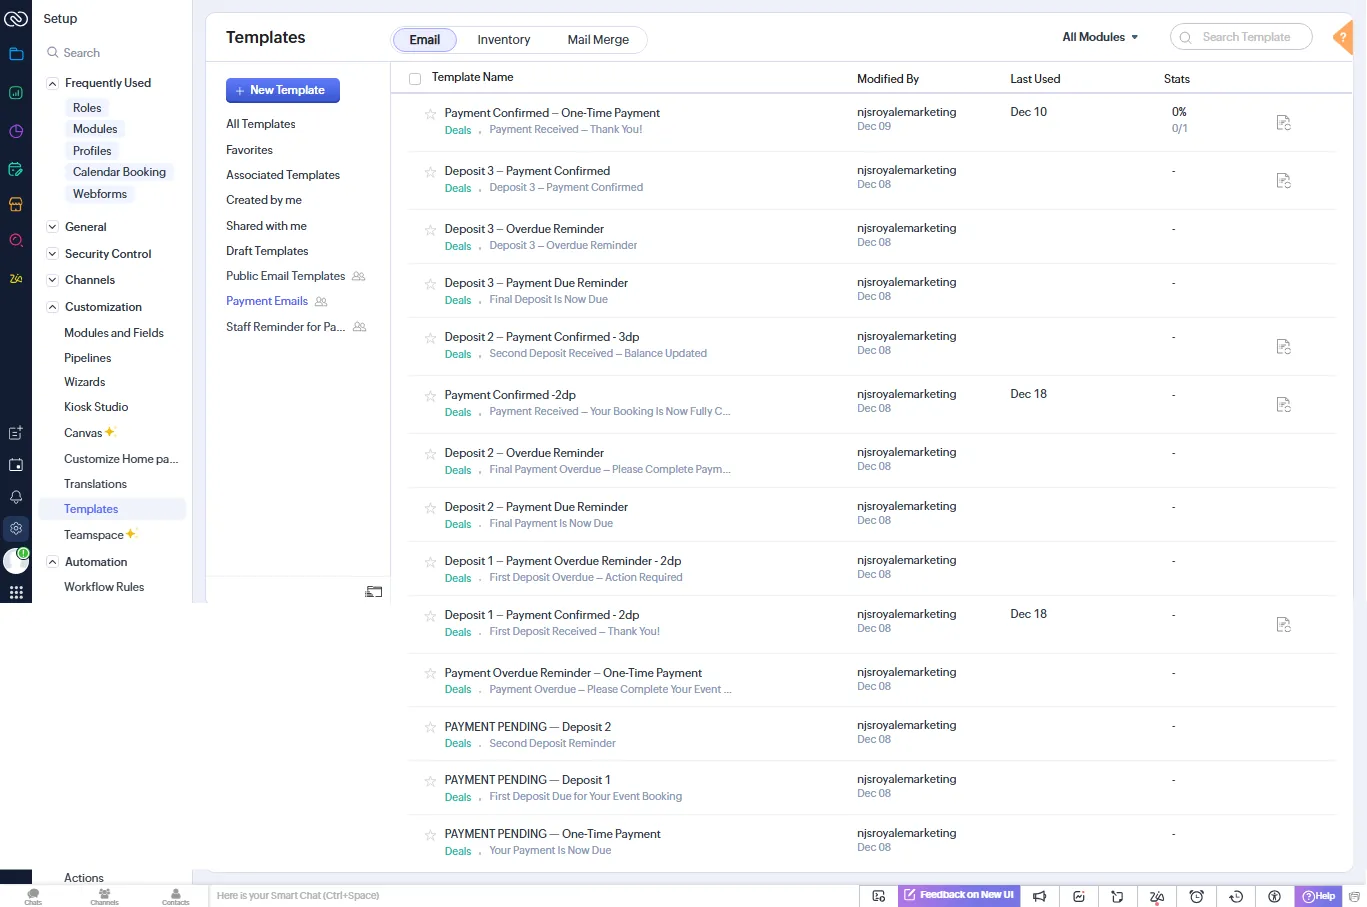Screen dimensions: 1367x907
Task: Expand the General section
Action: pos(53,227)
